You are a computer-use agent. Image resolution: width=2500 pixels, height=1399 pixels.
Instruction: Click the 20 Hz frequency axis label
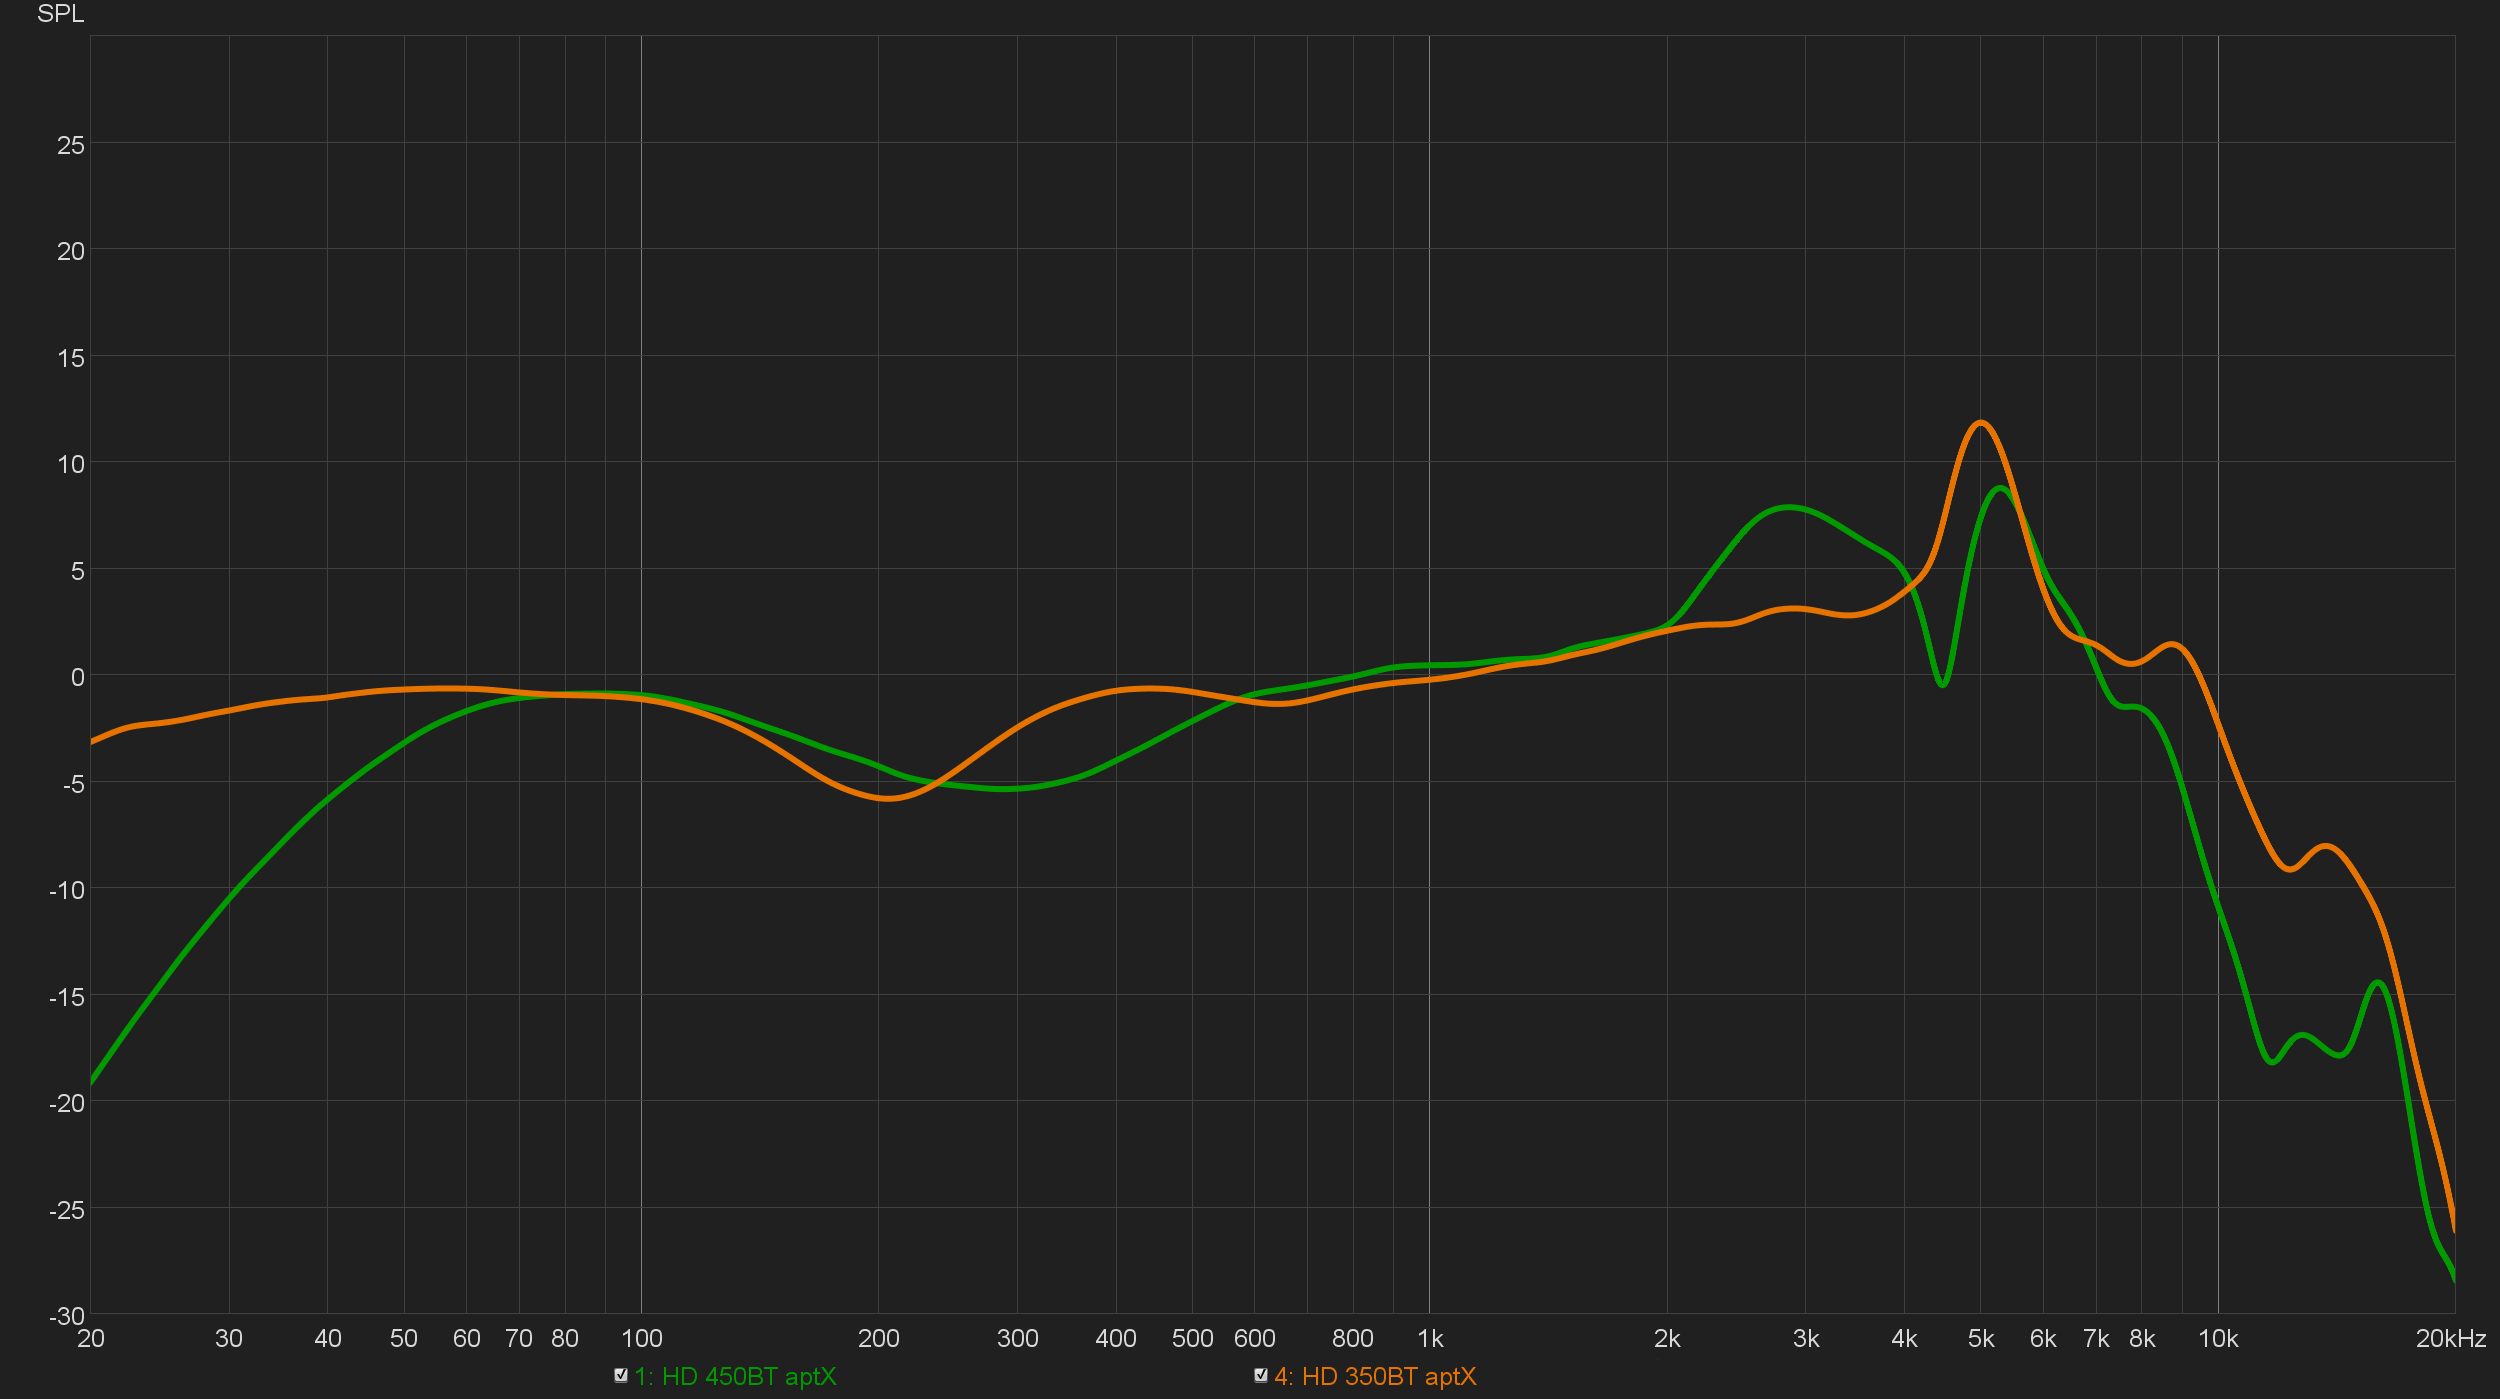[91, 1339]
